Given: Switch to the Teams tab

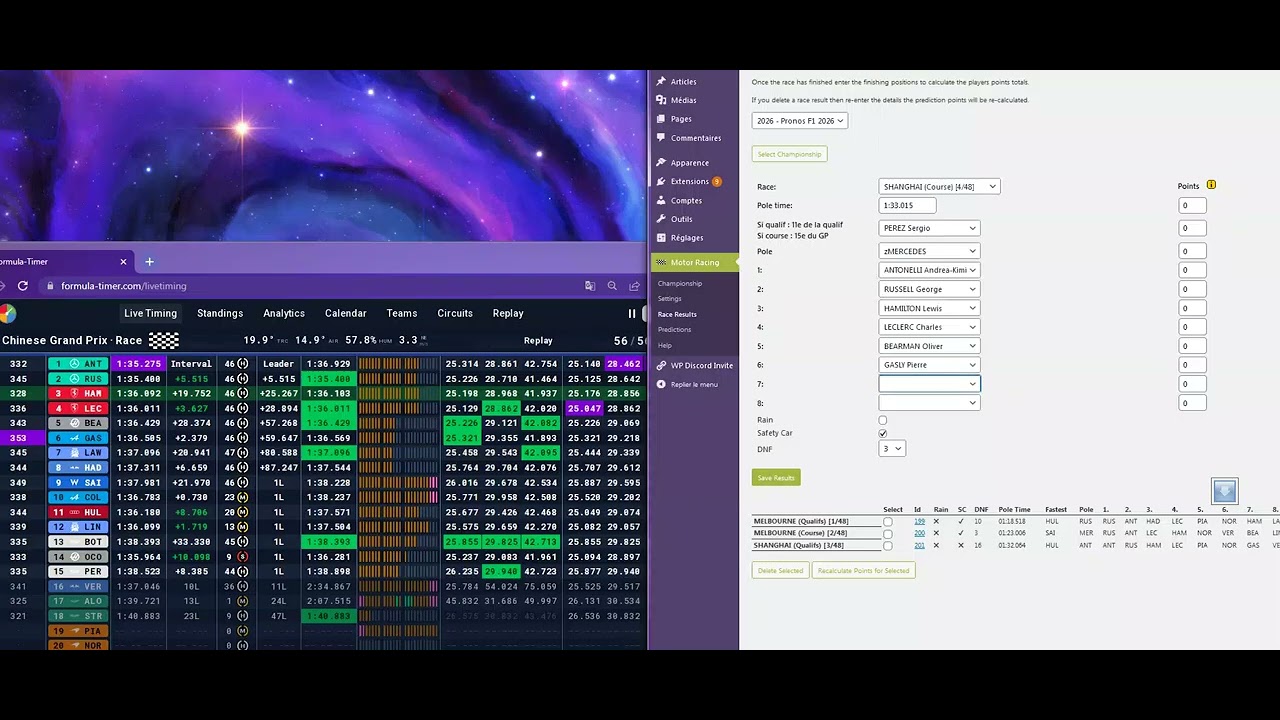Looking at the screenshot, I should [x=402, y=314].
